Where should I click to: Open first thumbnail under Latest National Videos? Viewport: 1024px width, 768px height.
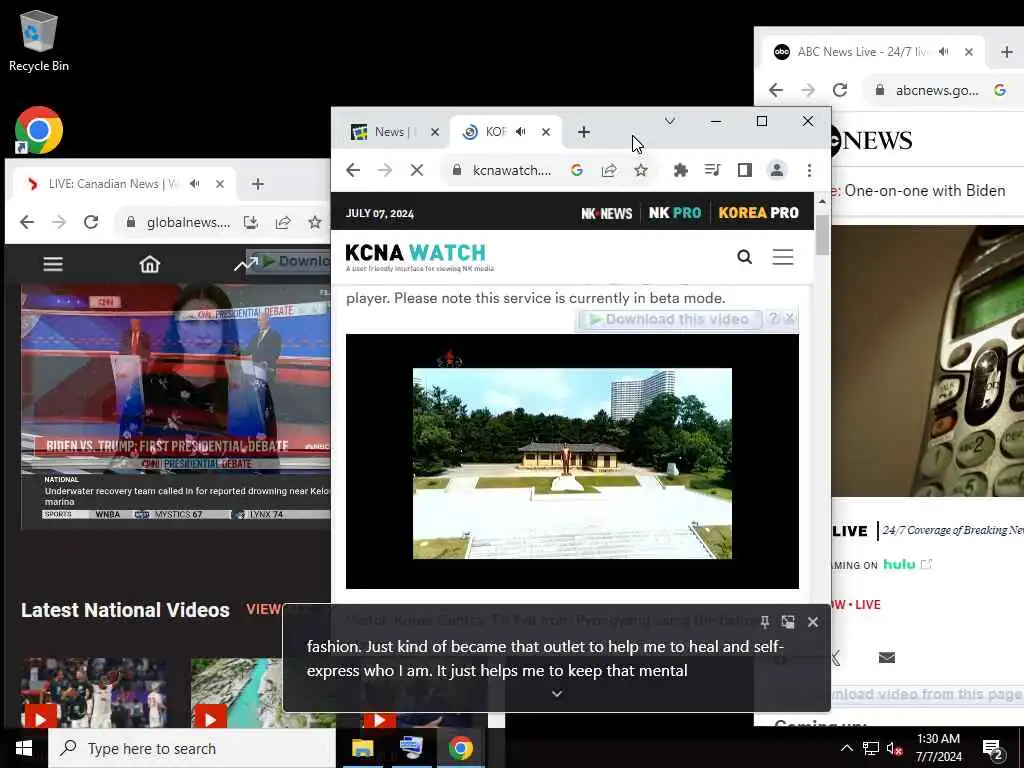click(94, 692)
